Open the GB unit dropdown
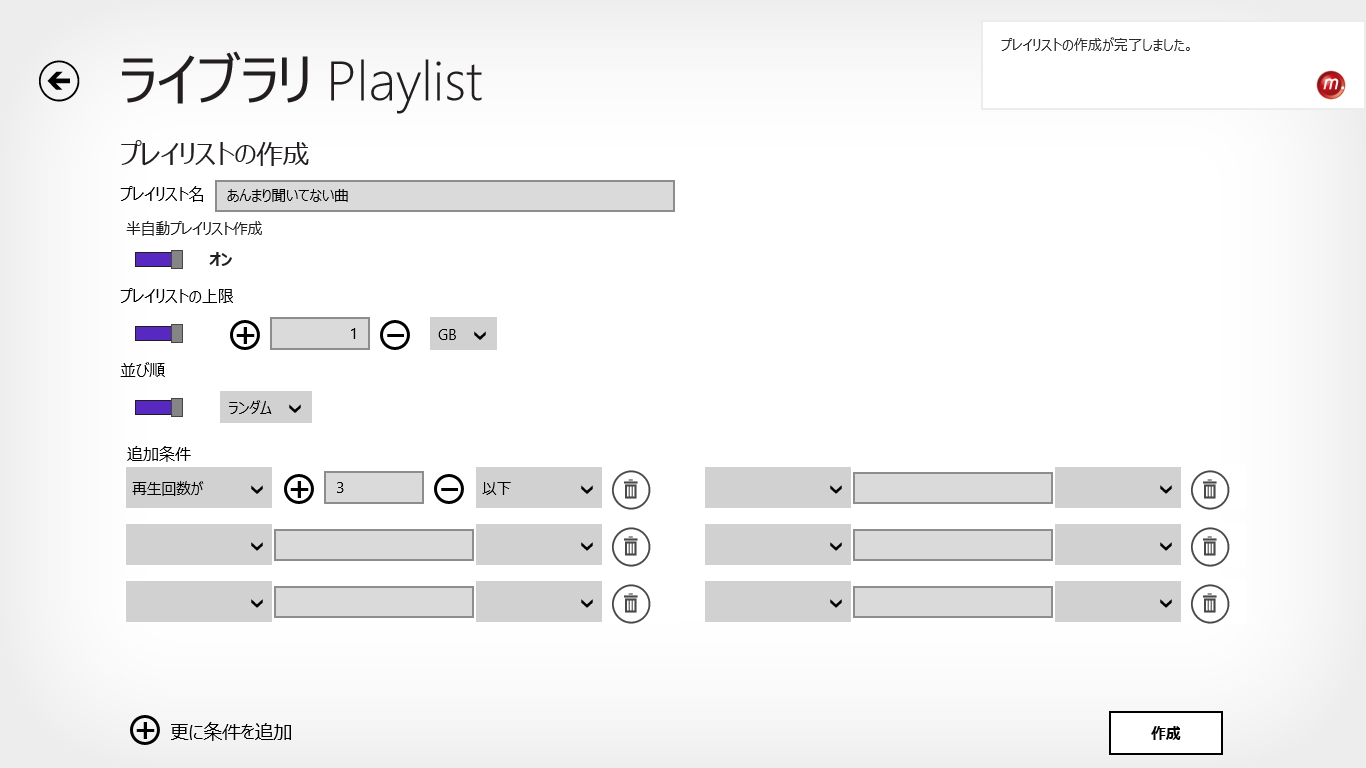Image resolution: width=1366 pixels, height=768 pixels. click(463, 335)
